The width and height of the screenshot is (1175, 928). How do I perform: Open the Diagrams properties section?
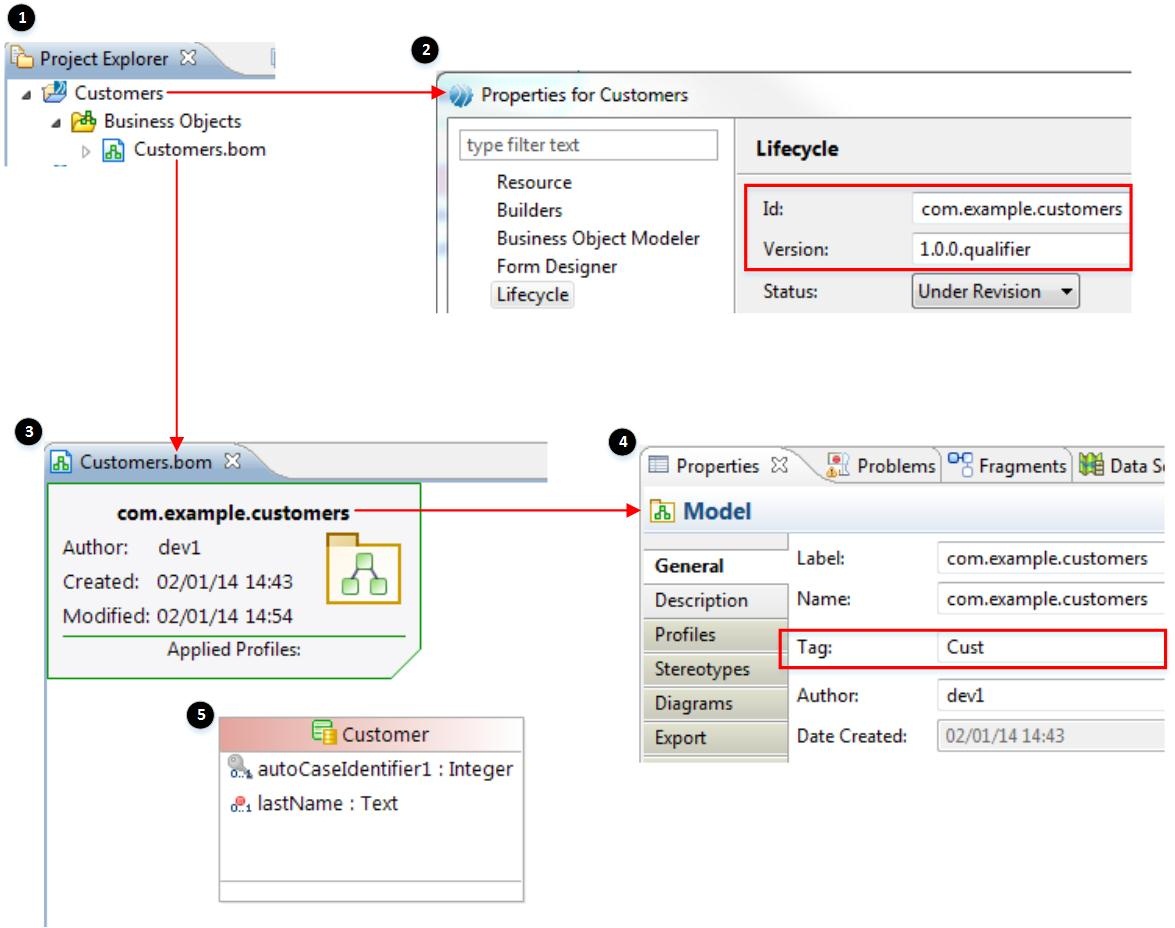[716, 704]
